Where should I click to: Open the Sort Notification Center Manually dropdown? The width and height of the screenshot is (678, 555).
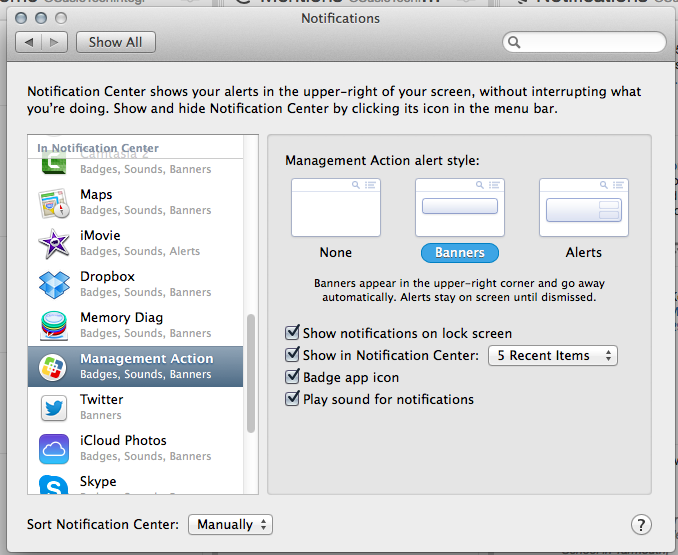(230, 525)
